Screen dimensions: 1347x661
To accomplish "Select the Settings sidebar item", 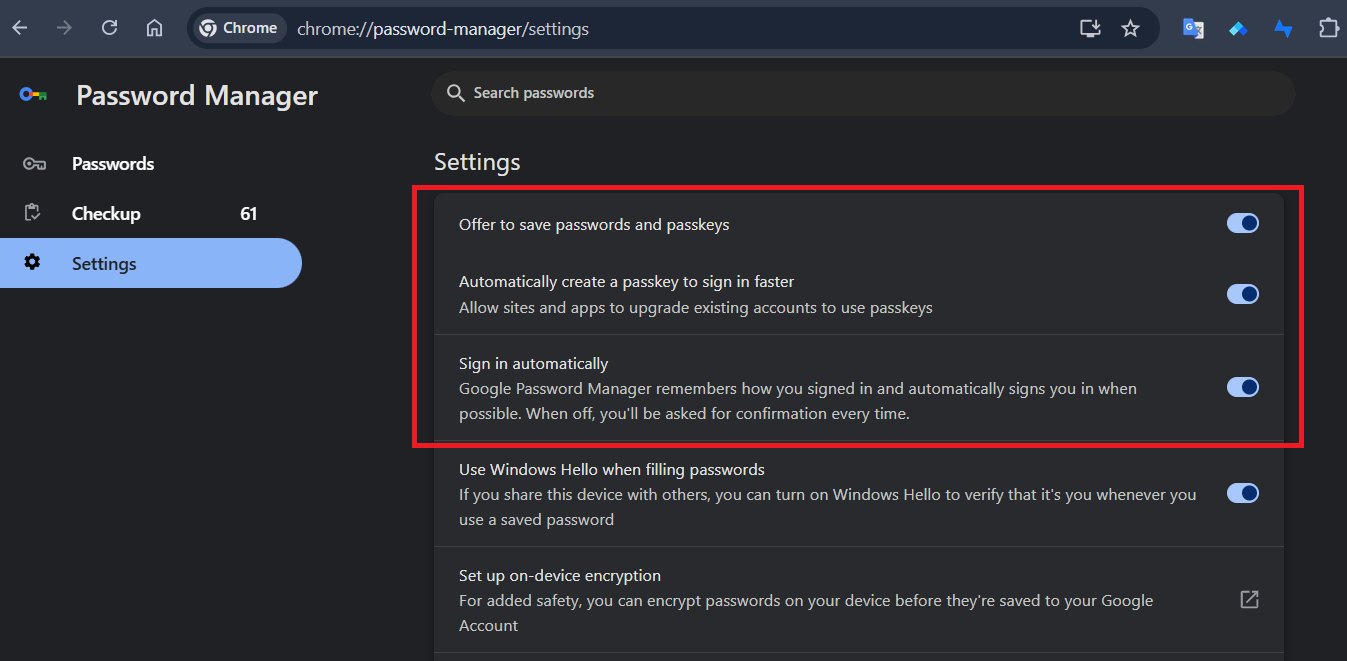I will point(104,264).
